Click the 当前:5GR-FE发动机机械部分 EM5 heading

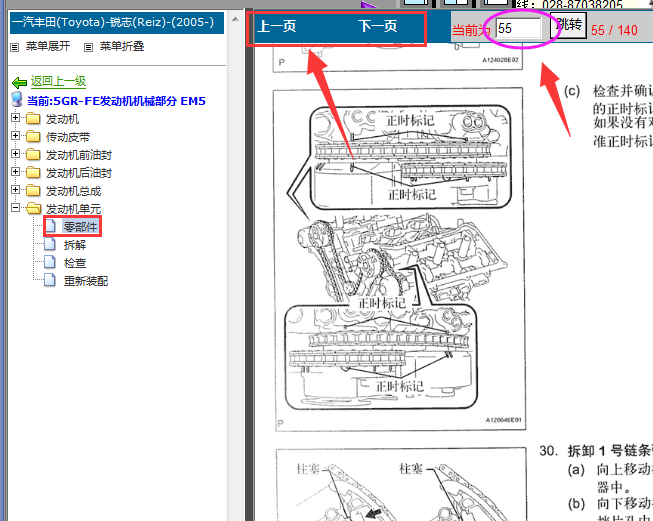(116, 101)
